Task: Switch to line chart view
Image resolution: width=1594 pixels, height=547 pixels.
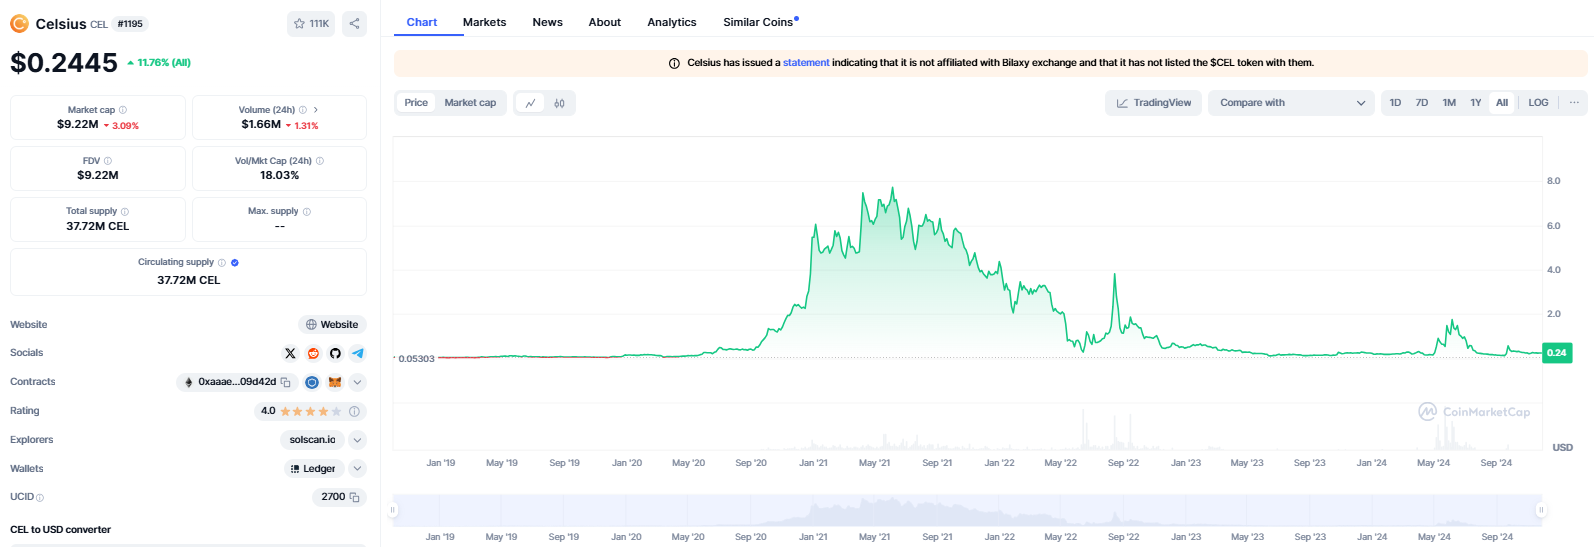Action: point(530,103)
